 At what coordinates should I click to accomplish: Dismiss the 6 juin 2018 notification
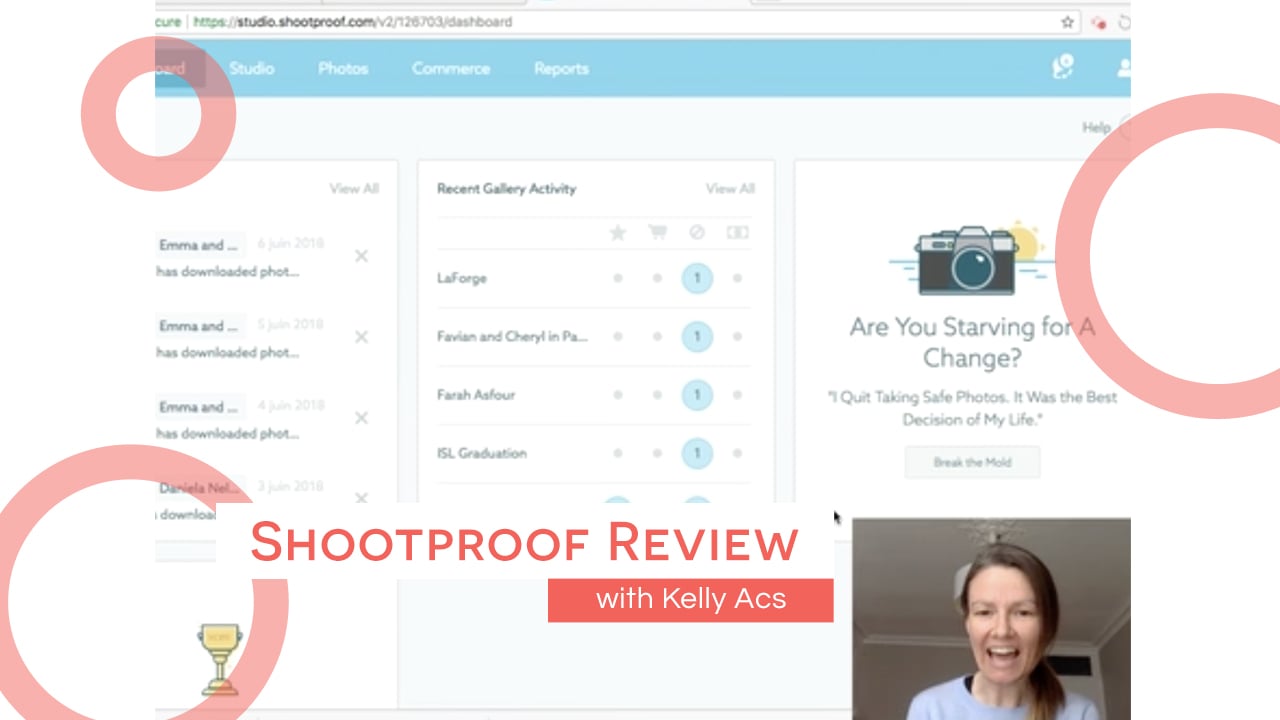[x=362, y=256]
